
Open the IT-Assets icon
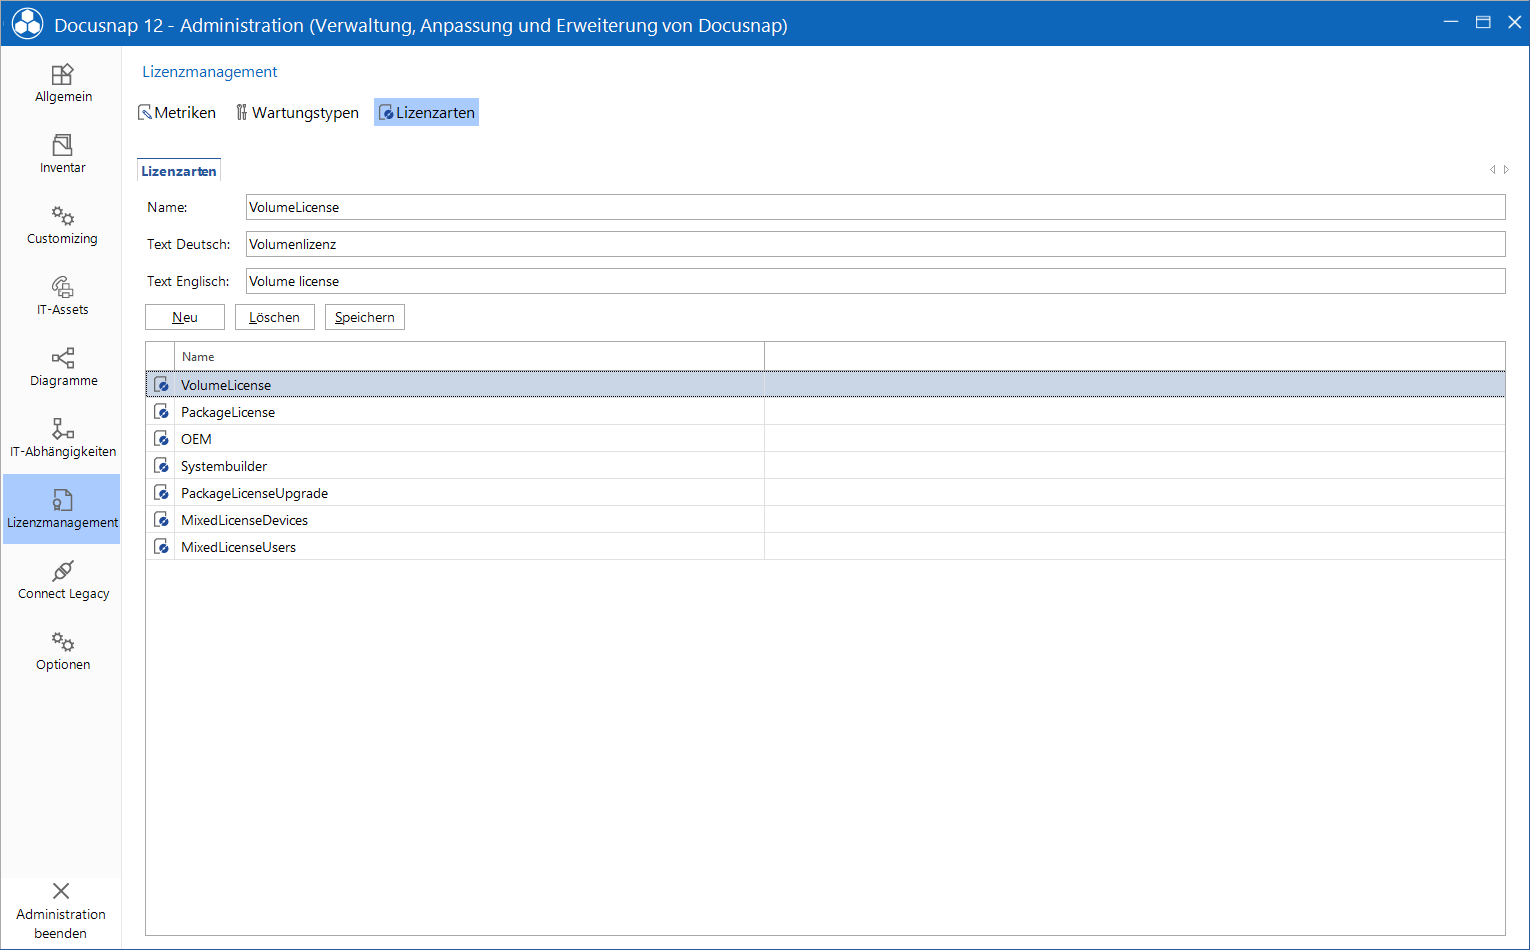[62, 288]
